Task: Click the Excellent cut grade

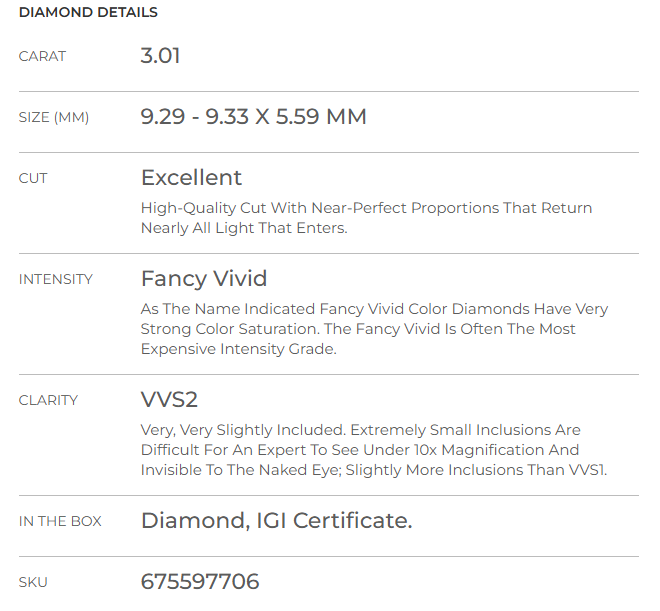Action: pyautogui.click(x=191, y=177)
